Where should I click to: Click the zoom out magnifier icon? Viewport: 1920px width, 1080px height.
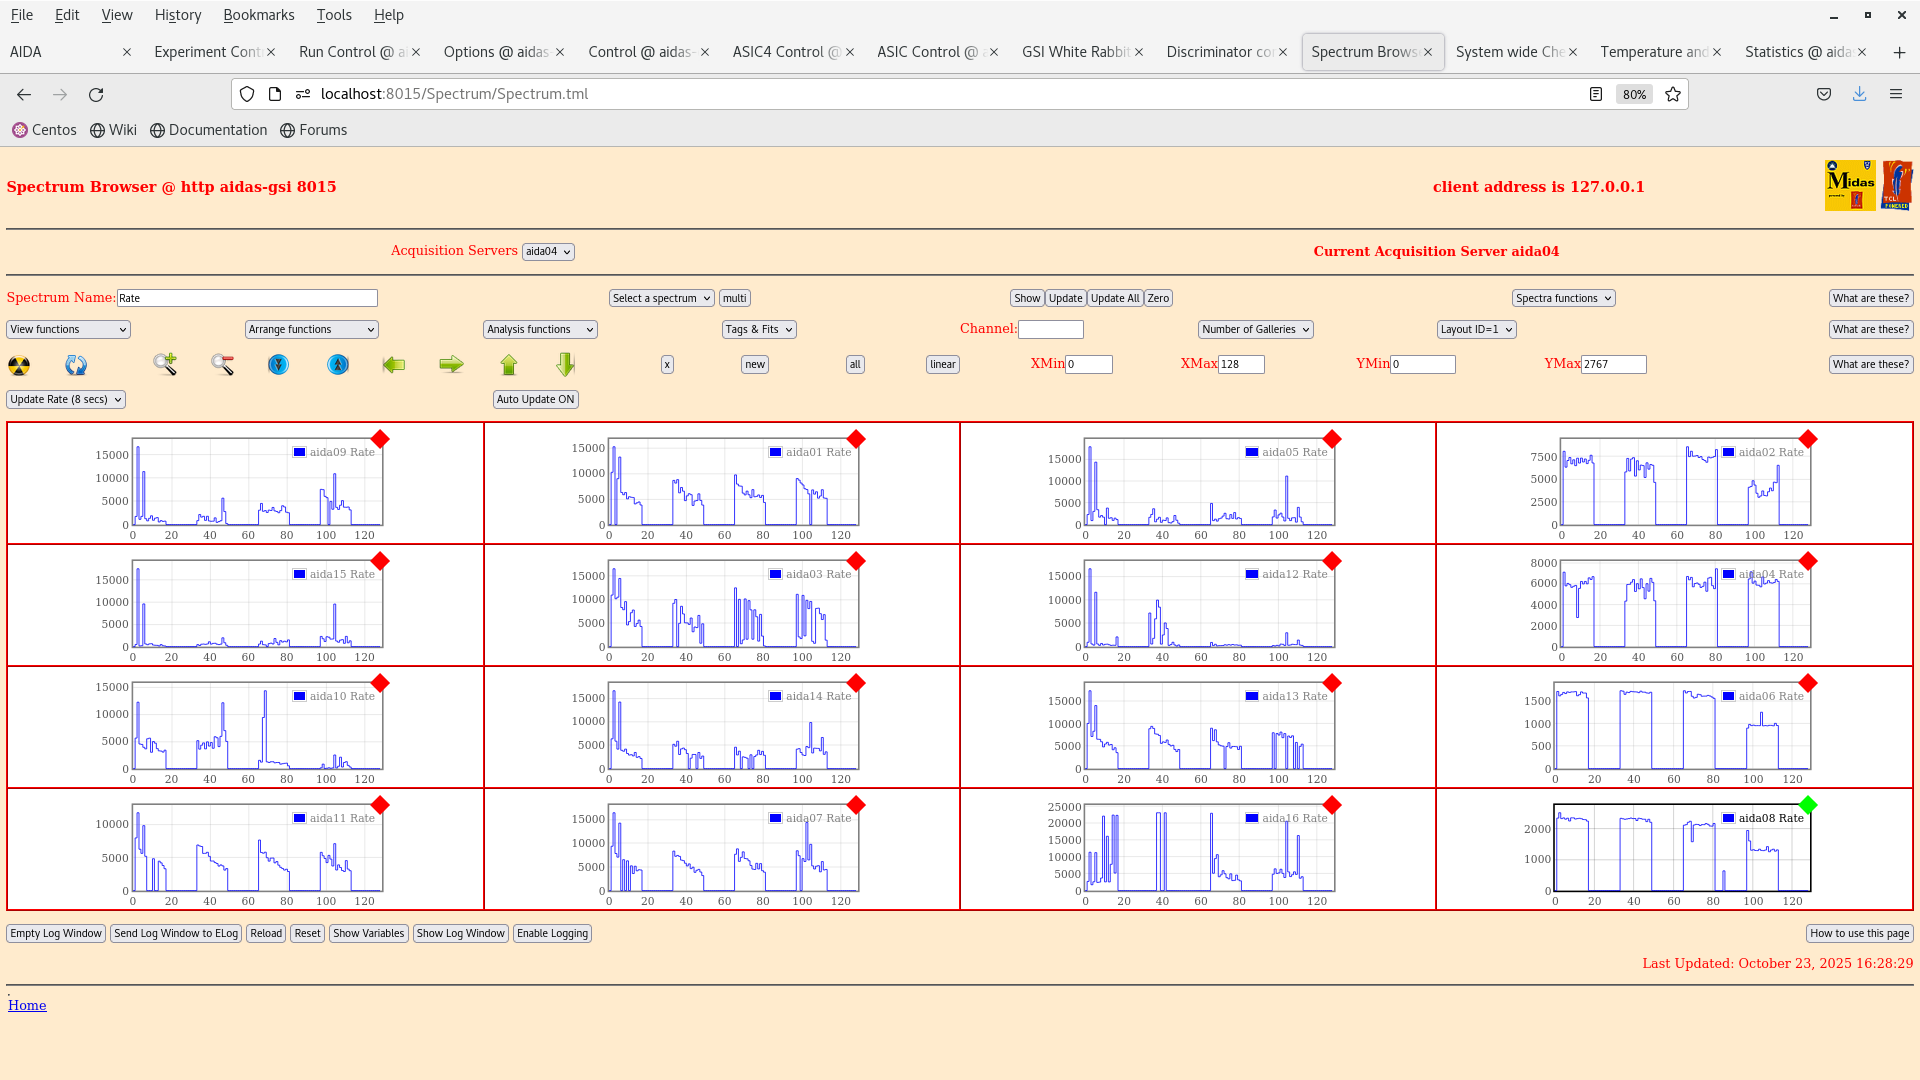click(x=222, y=365)
